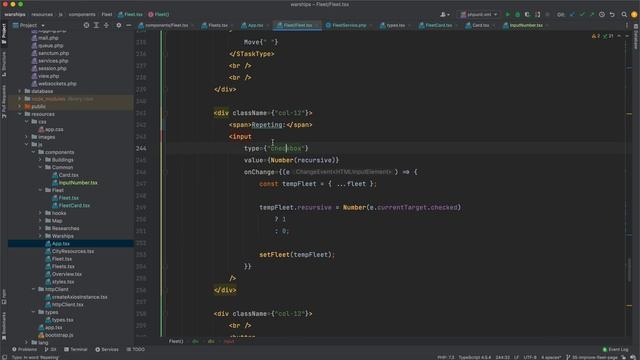Click the 'input' breadcrumb at editor bottom
The height and width of the screenshot is (360, 640).
click(229, 341)
